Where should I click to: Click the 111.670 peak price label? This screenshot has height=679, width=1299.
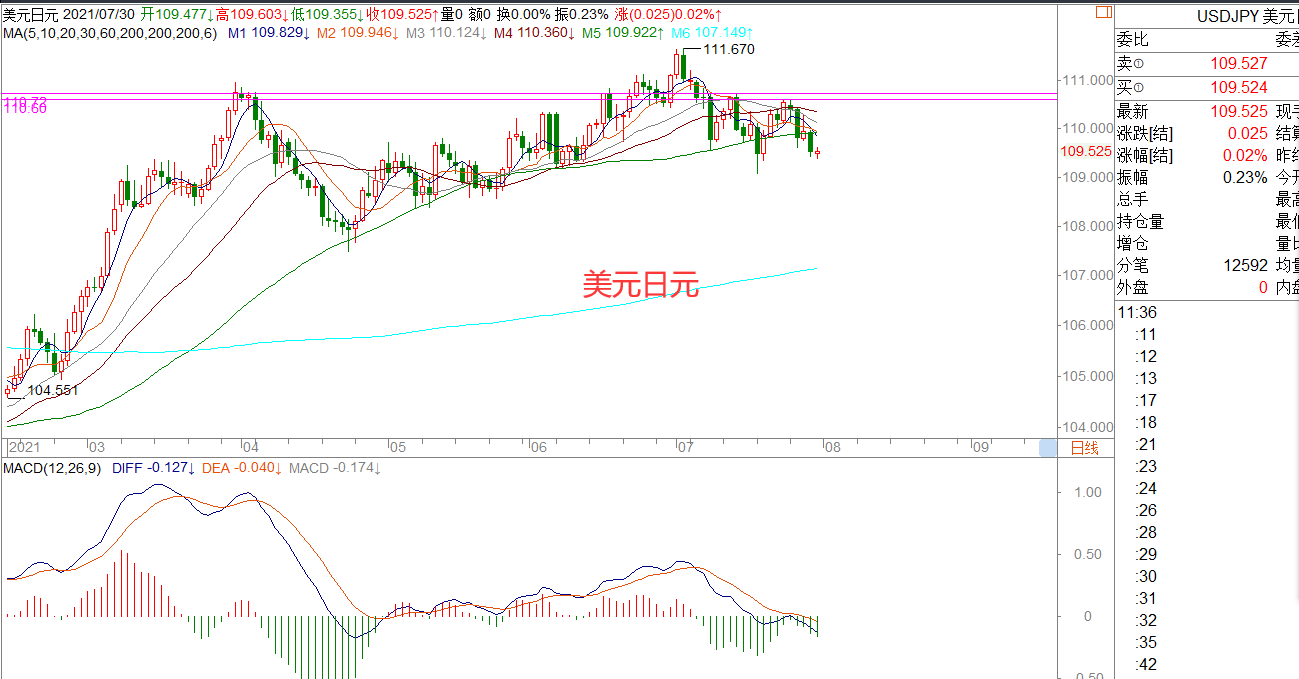730,49
